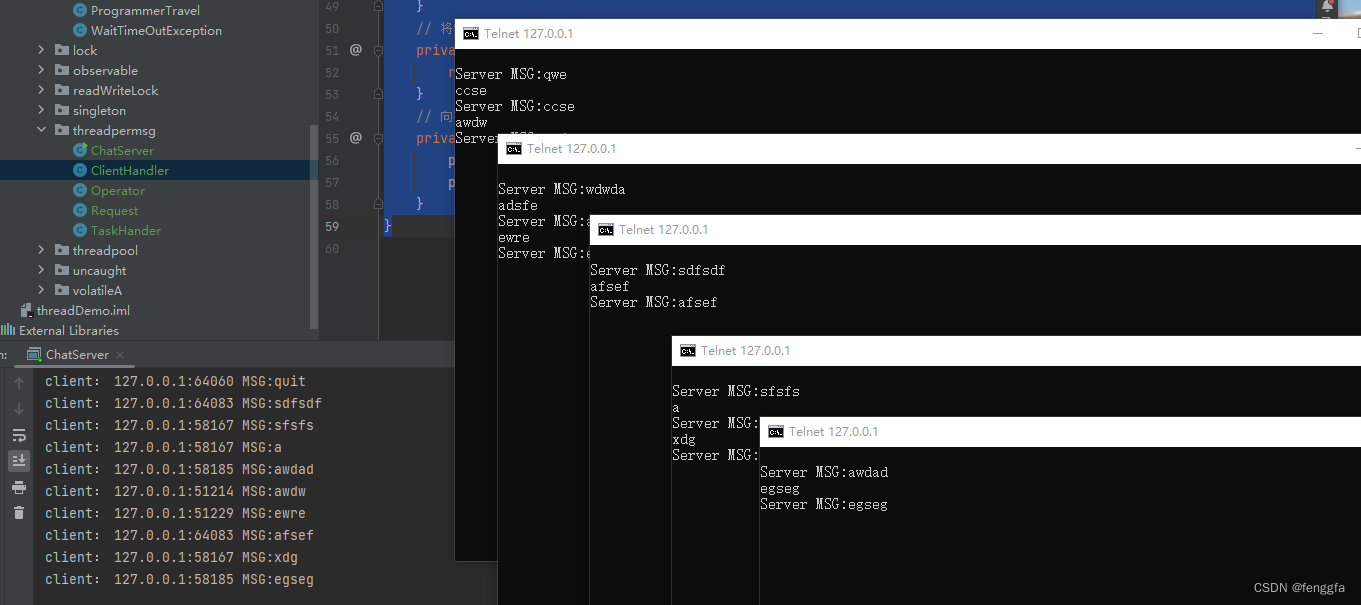Click 'MSG:quit' line in Run console
This screenshot has width=1361, height=605.
tap(176, 381)
